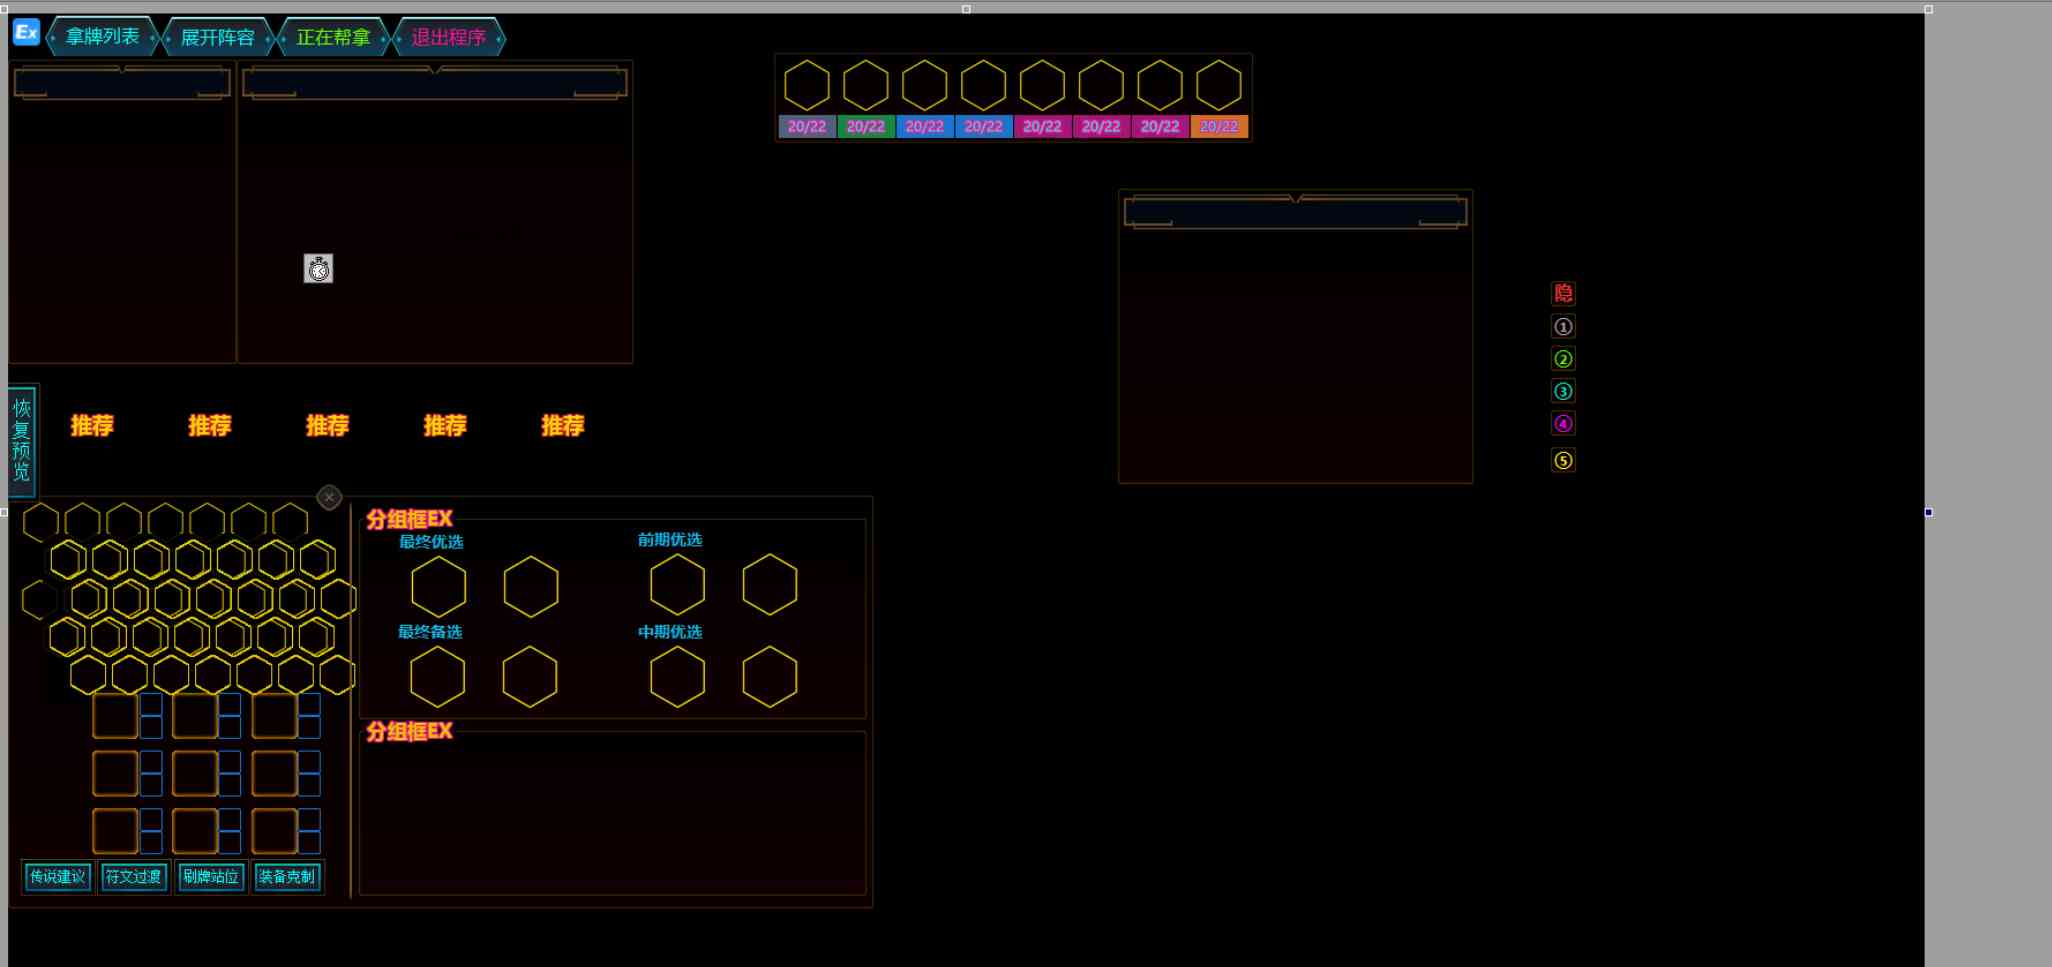Click the first hexagon under 最终优选
This screenshot has height=967, width=2052.
pos(439,587)
